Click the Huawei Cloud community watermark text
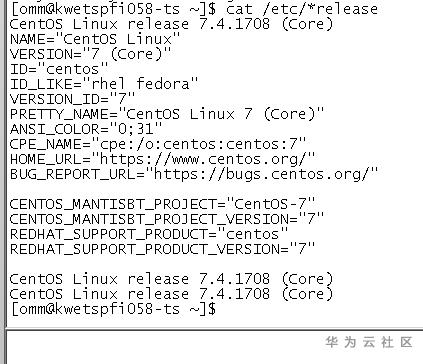Image resolution: width=423 pixels, height=364 pixels. click(369, 342)
